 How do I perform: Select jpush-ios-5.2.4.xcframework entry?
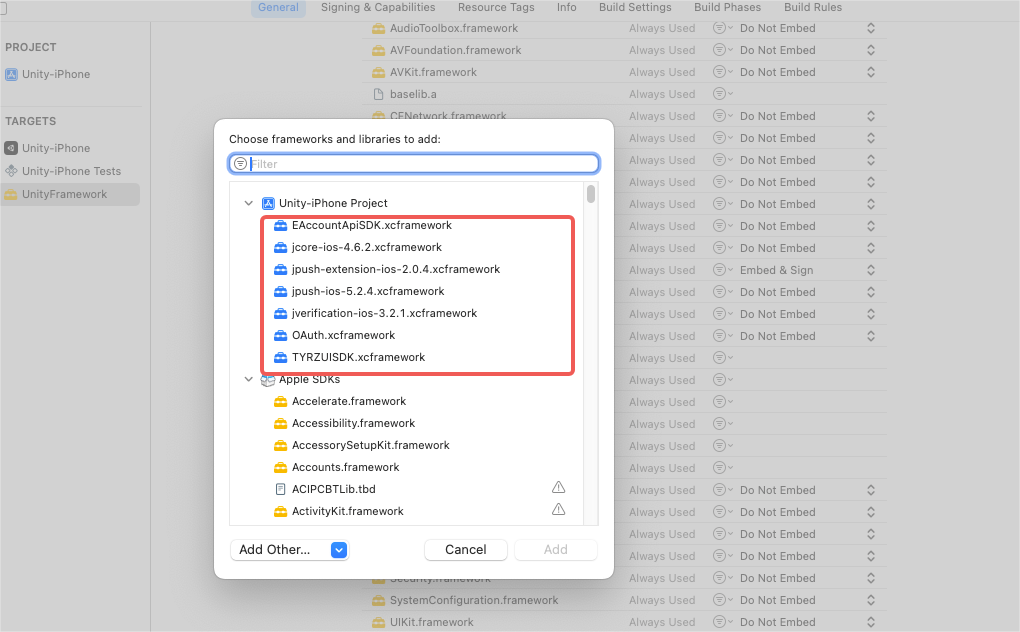pos(368,291)
